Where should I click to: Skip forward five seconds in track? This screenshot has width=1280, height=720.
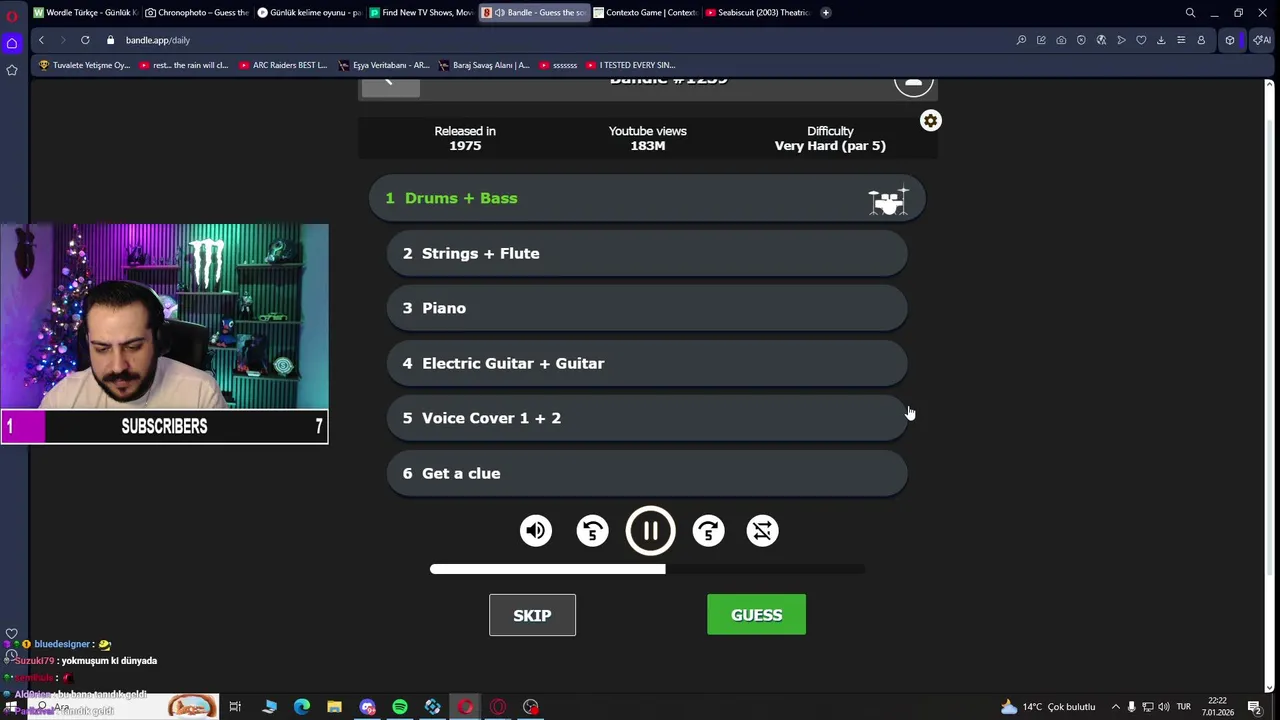coord(709,531)
